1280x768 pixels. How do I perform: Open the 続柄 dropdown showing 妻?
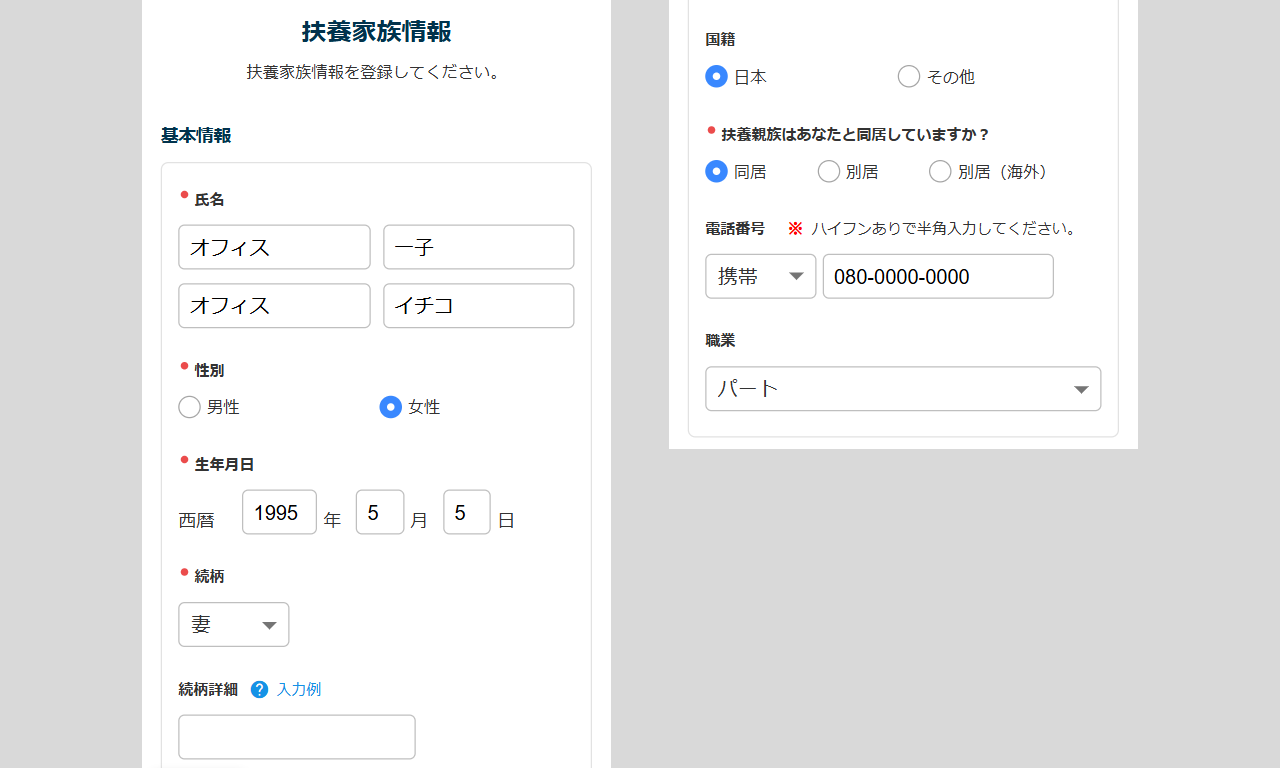[234, 624]
